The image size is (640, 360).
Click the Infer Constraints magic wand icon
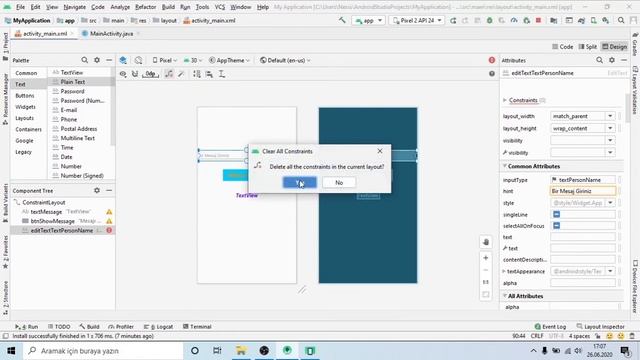coord(181,74)
